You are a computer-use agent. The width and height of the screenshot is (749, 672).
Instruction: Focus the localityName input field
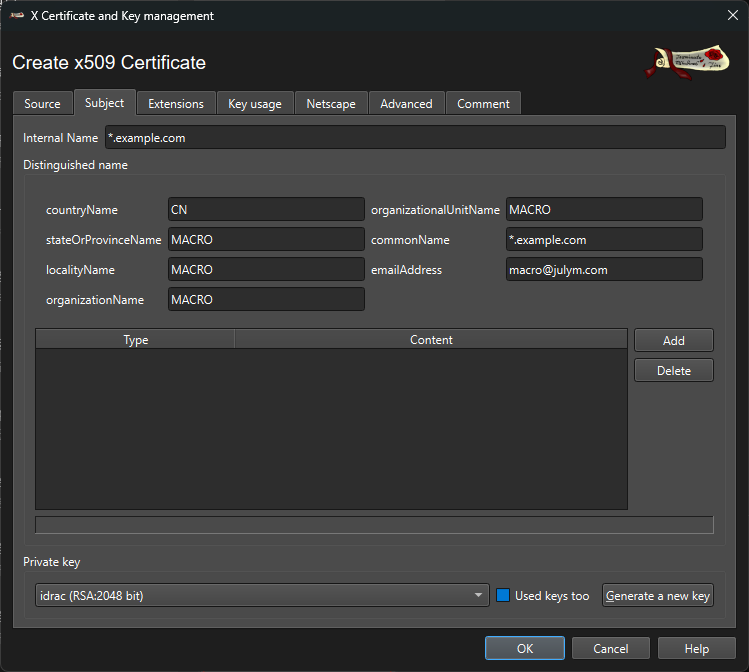266,269
